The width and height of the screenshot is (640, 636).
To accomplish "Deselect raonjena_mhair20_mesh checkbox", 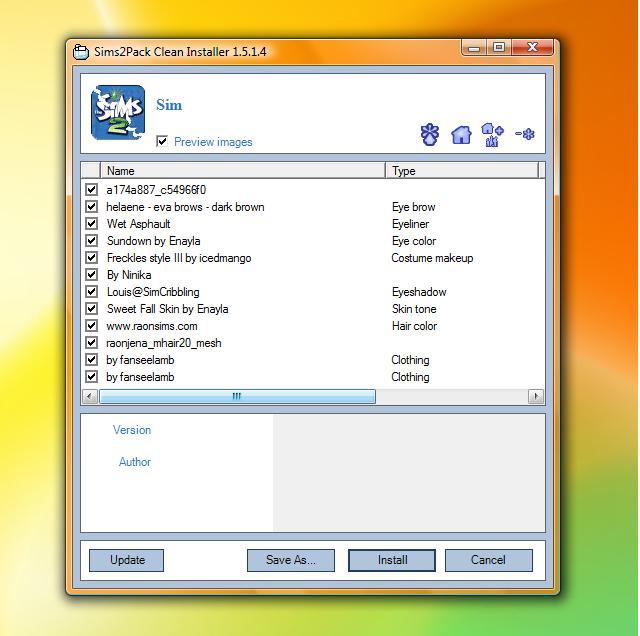I will click(x=92, y=343).
